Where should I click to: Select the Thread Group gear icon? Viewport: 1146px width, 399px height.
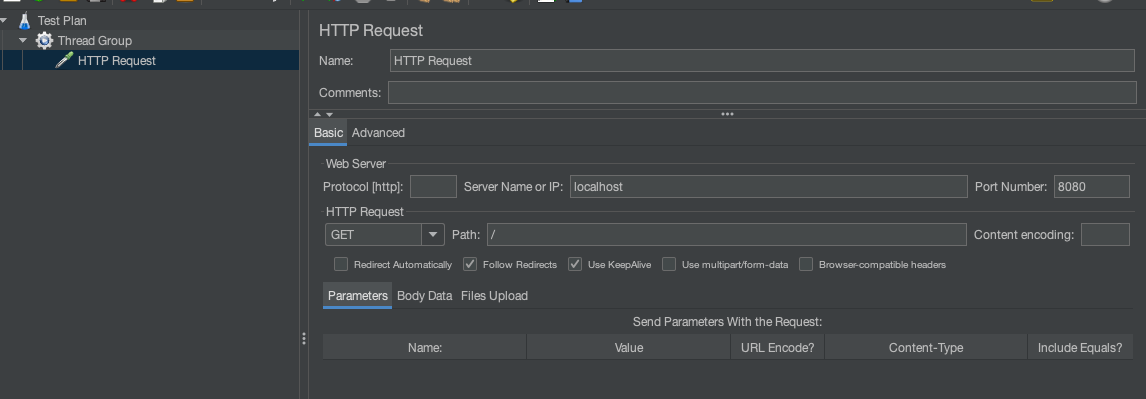(45, 40)
